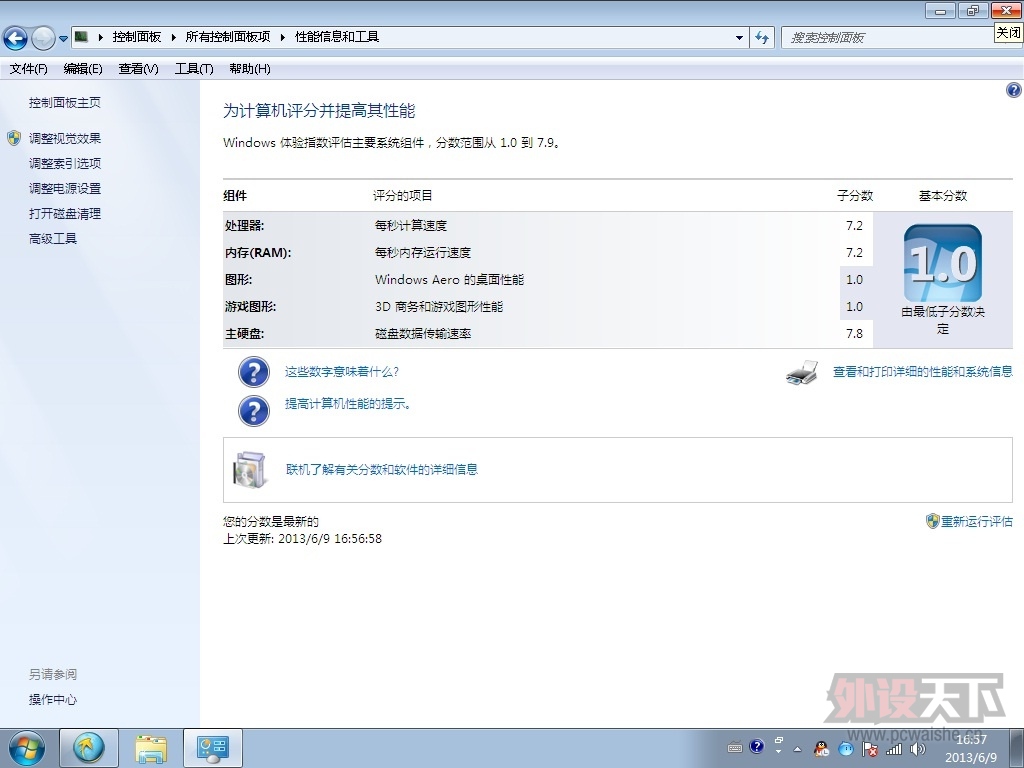Open 提高计算机性能的提示 link
Viewport: 1024px width, 768px height.
click(x=348, y=404)
